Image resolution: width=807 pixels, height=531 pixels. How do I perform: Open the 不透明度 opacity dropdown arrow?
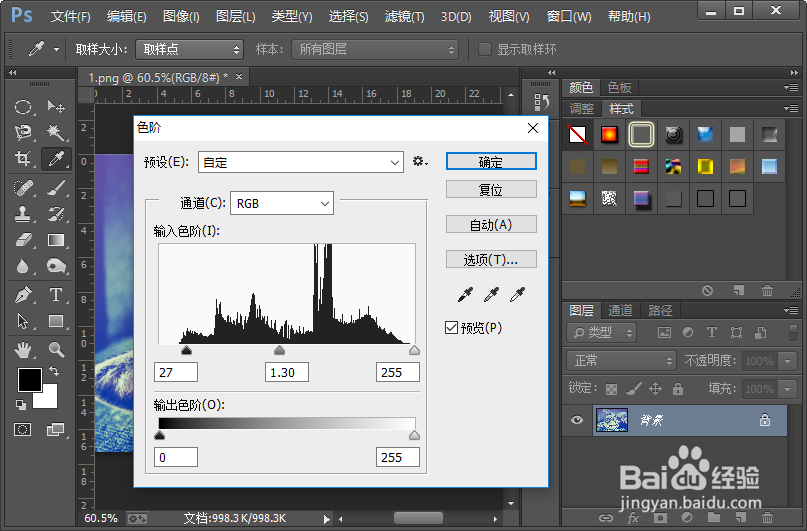[787, 361]
